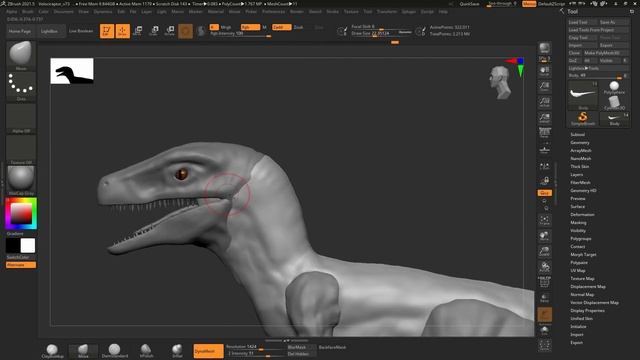Toggle the DynaMesh button

208,351
